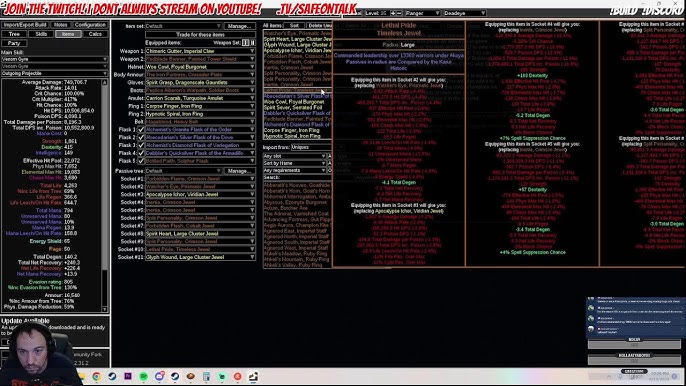Viewport: 686px width, 386px height.
Task: Switch to the Tree tab
Action: coord(14,34)
